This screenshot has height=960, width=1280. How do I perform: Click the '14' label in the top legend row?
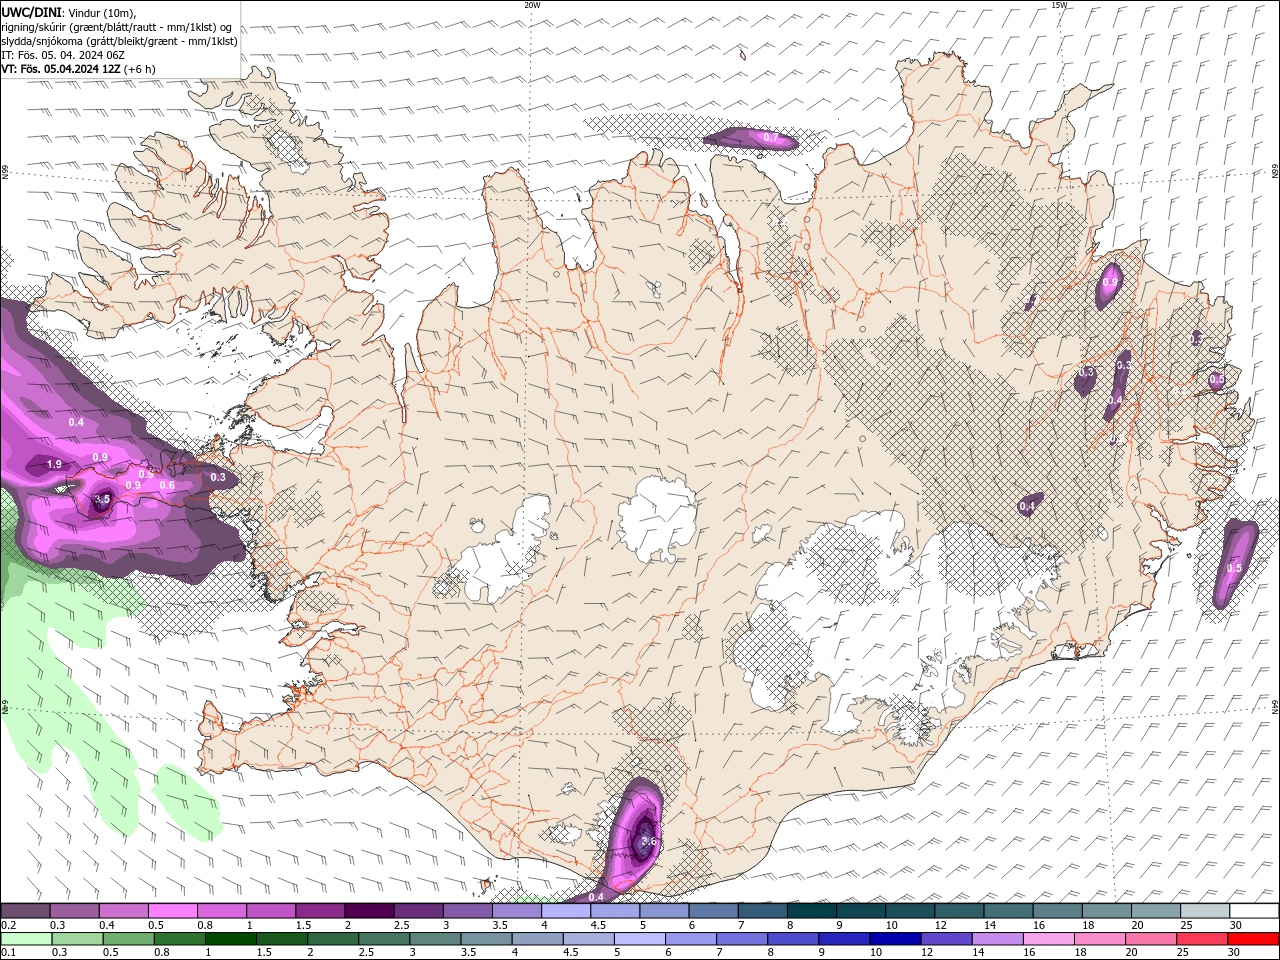pyautogui.click(x=990, y=925)
